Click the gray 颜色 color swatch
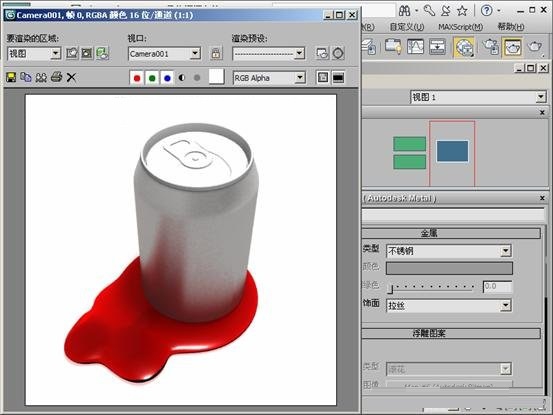 (x=449, y=268)
